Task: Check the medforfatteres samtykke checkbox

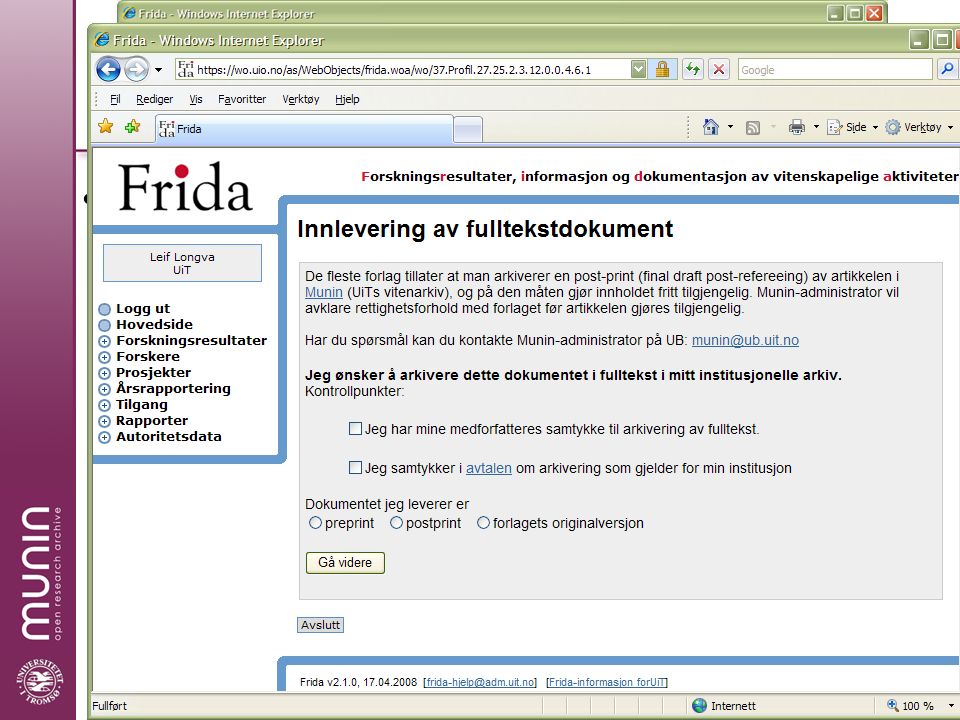Action: tap(355, 429)
